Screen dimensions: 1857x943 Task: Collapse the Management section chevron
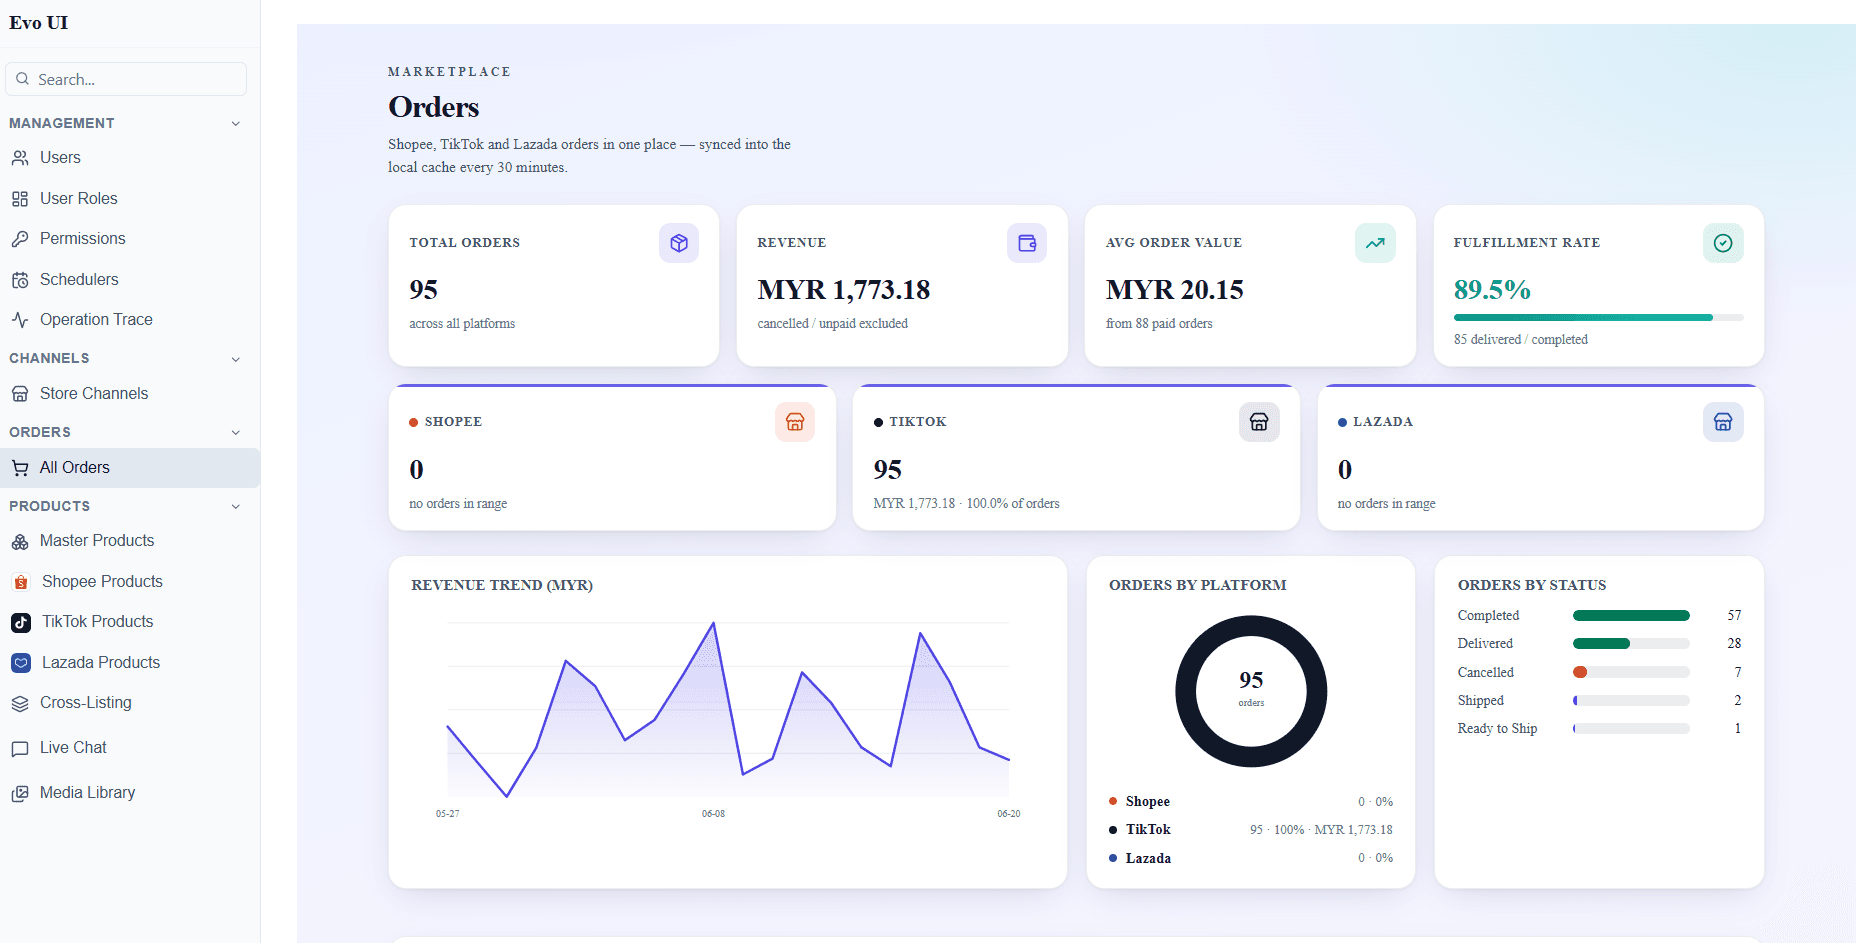pos(236,124)
